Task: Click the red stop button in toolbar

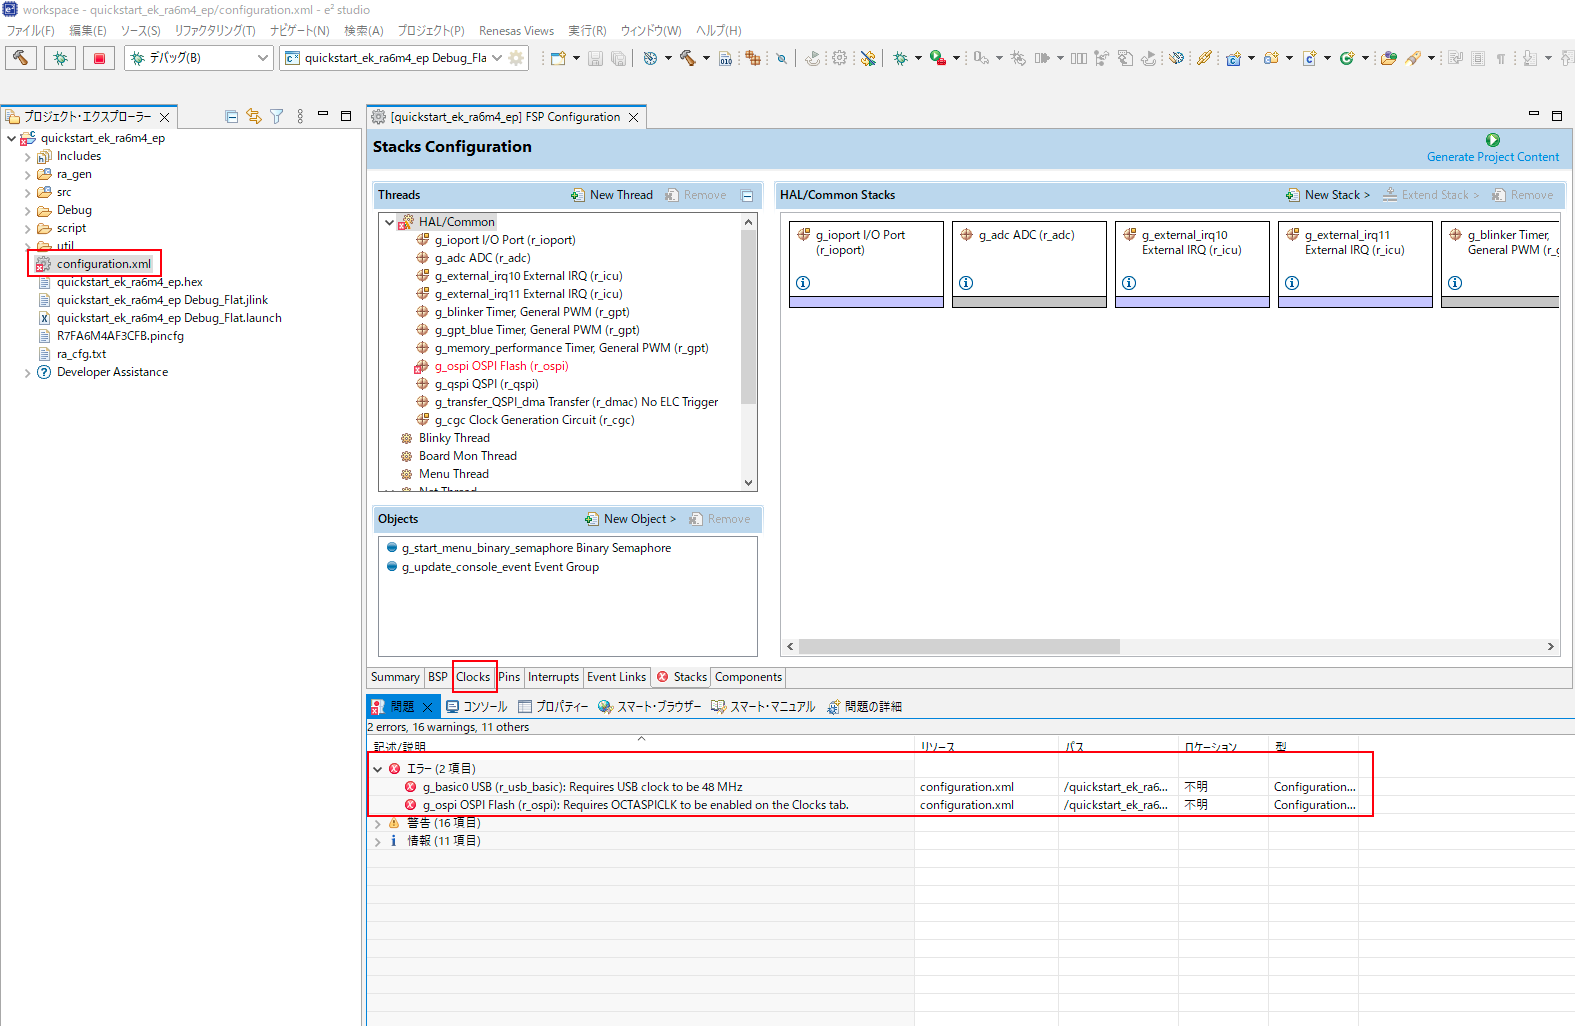Action: pos(99,58)
